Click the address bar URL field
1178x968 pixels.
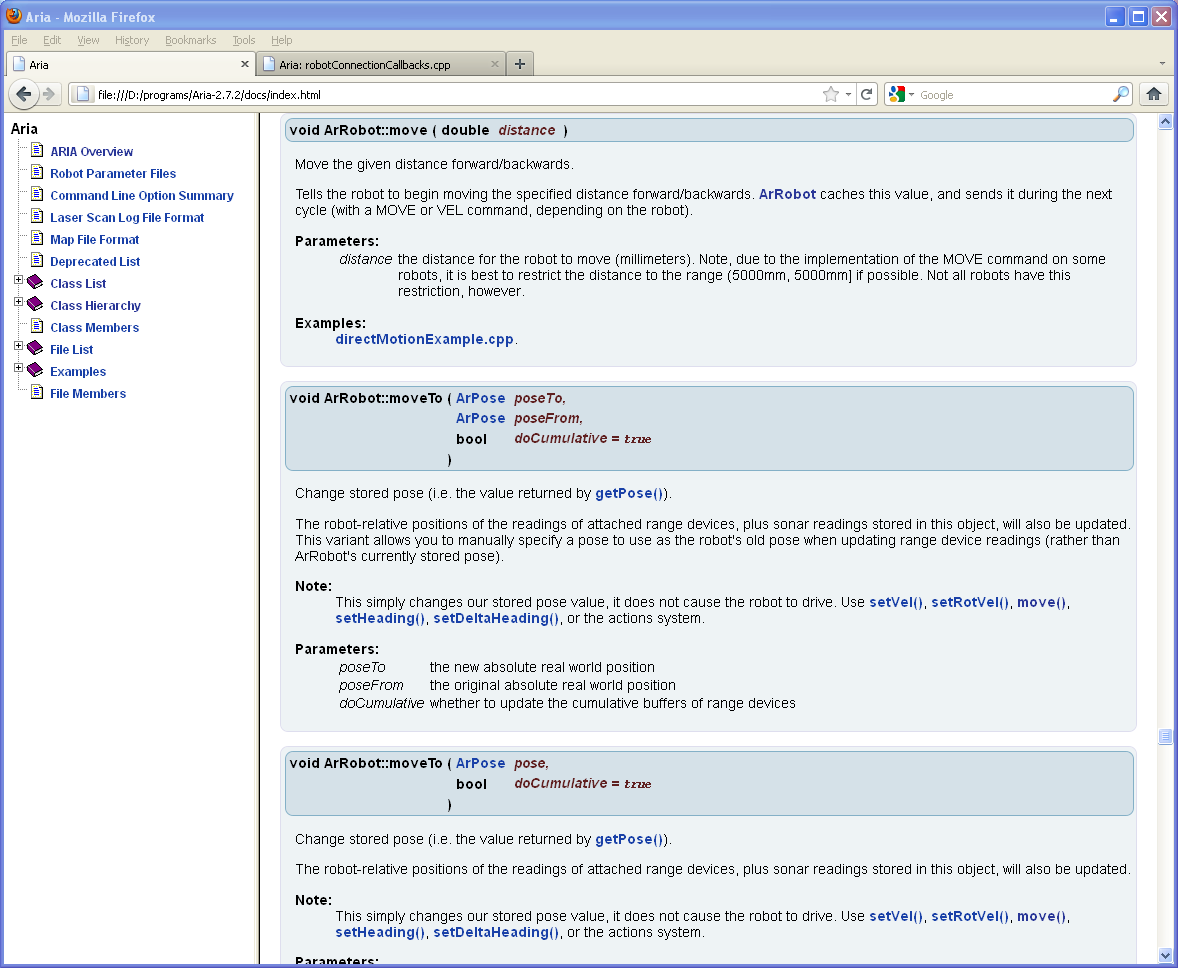point(450,95)
